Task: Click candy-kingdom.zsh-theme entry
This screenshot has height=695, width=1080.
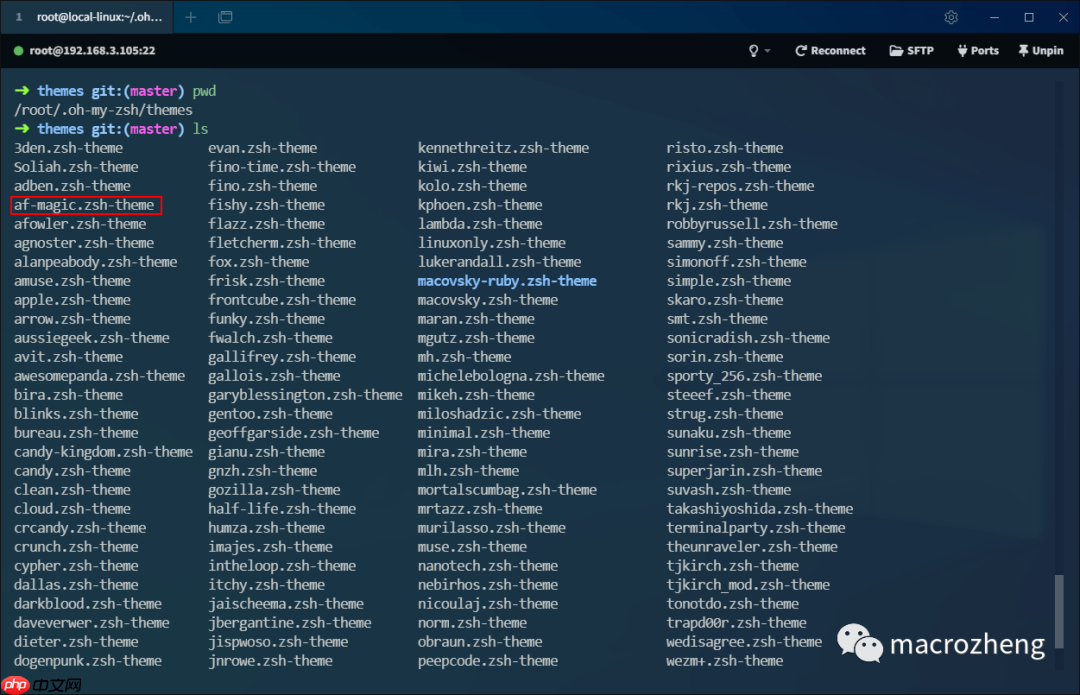Action: (103, 452)
